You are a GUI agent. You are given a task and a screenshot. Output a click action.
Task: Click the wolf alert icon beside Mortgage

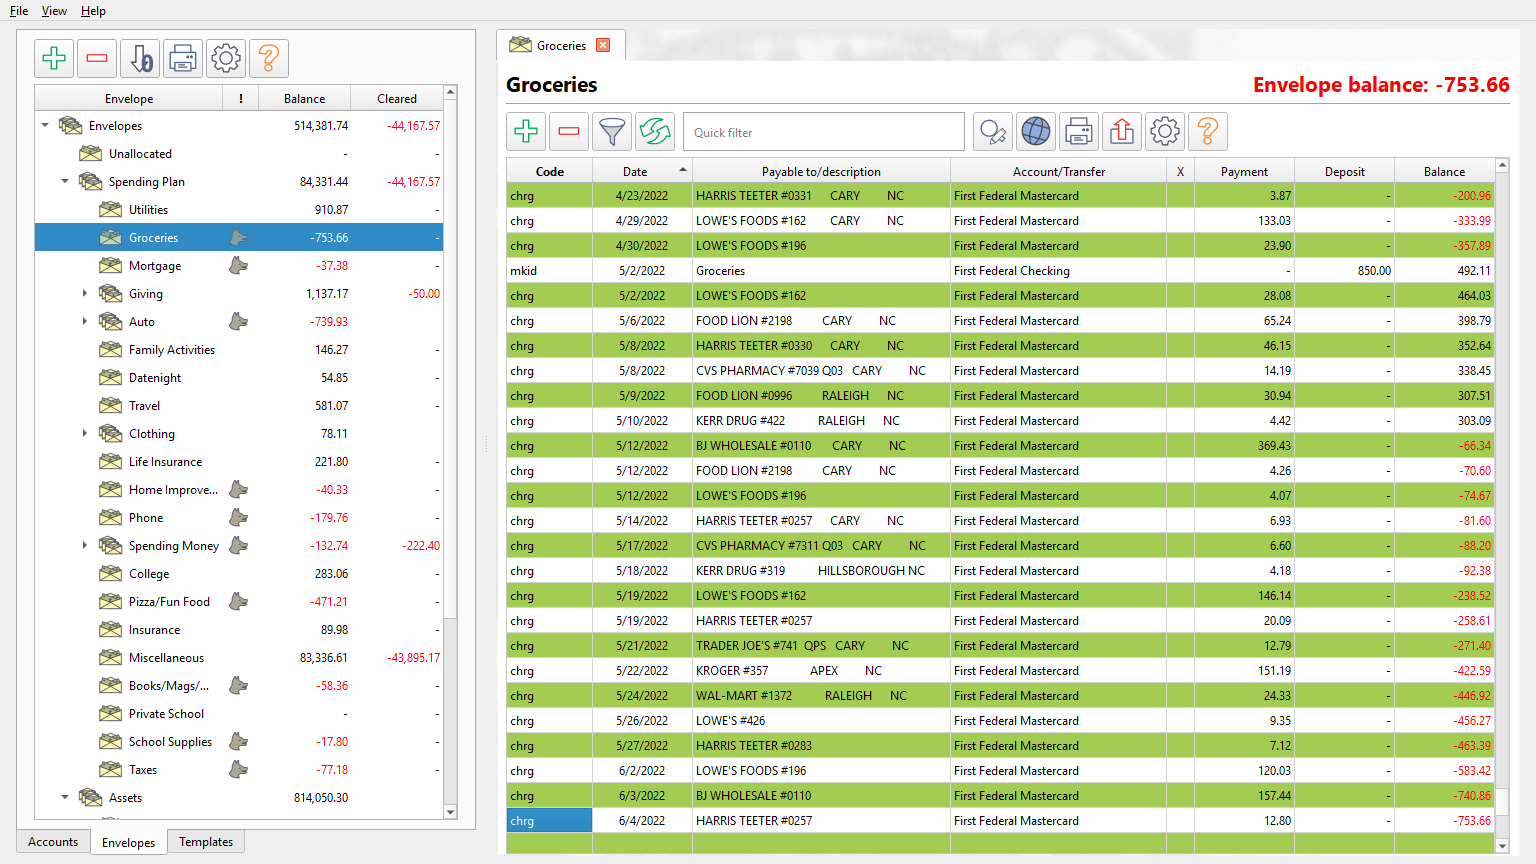(238, 266)
